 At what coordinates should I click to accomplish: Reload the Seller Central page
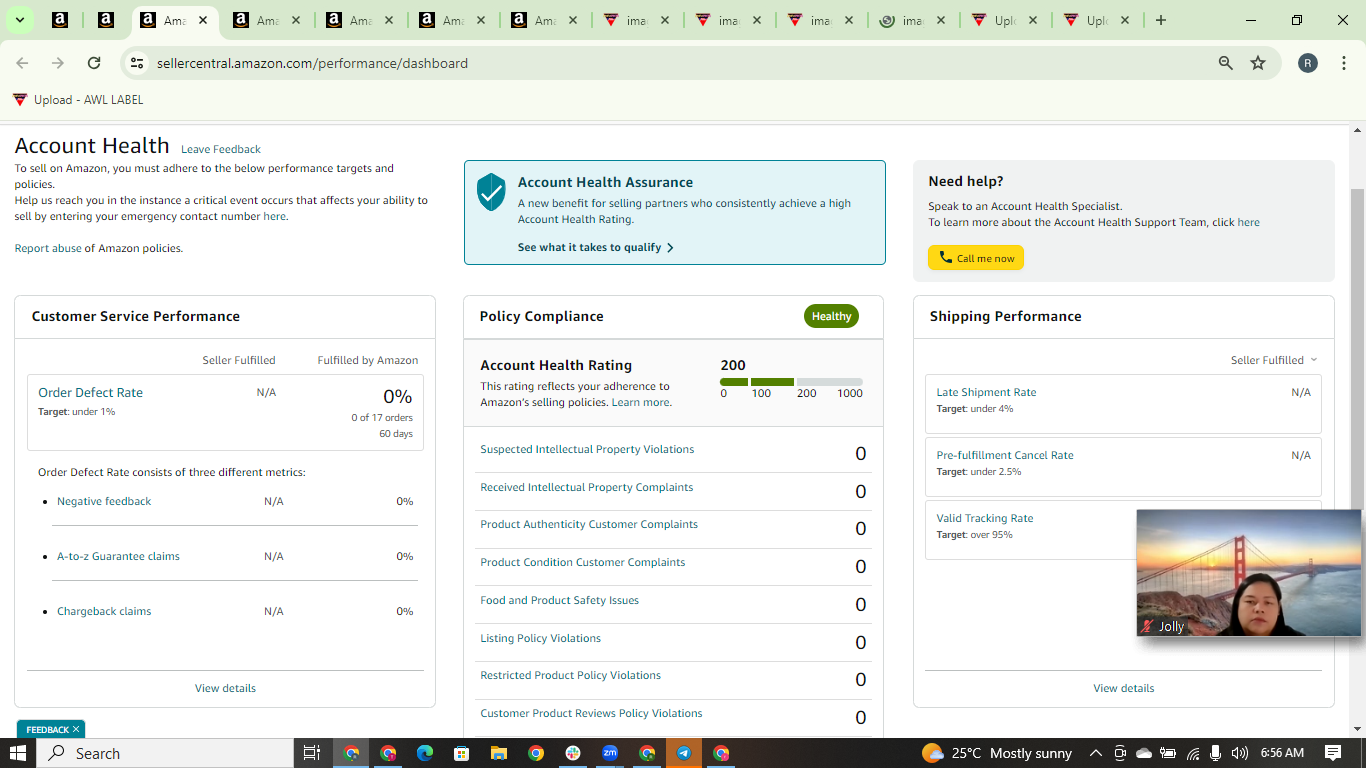(94, 63)
